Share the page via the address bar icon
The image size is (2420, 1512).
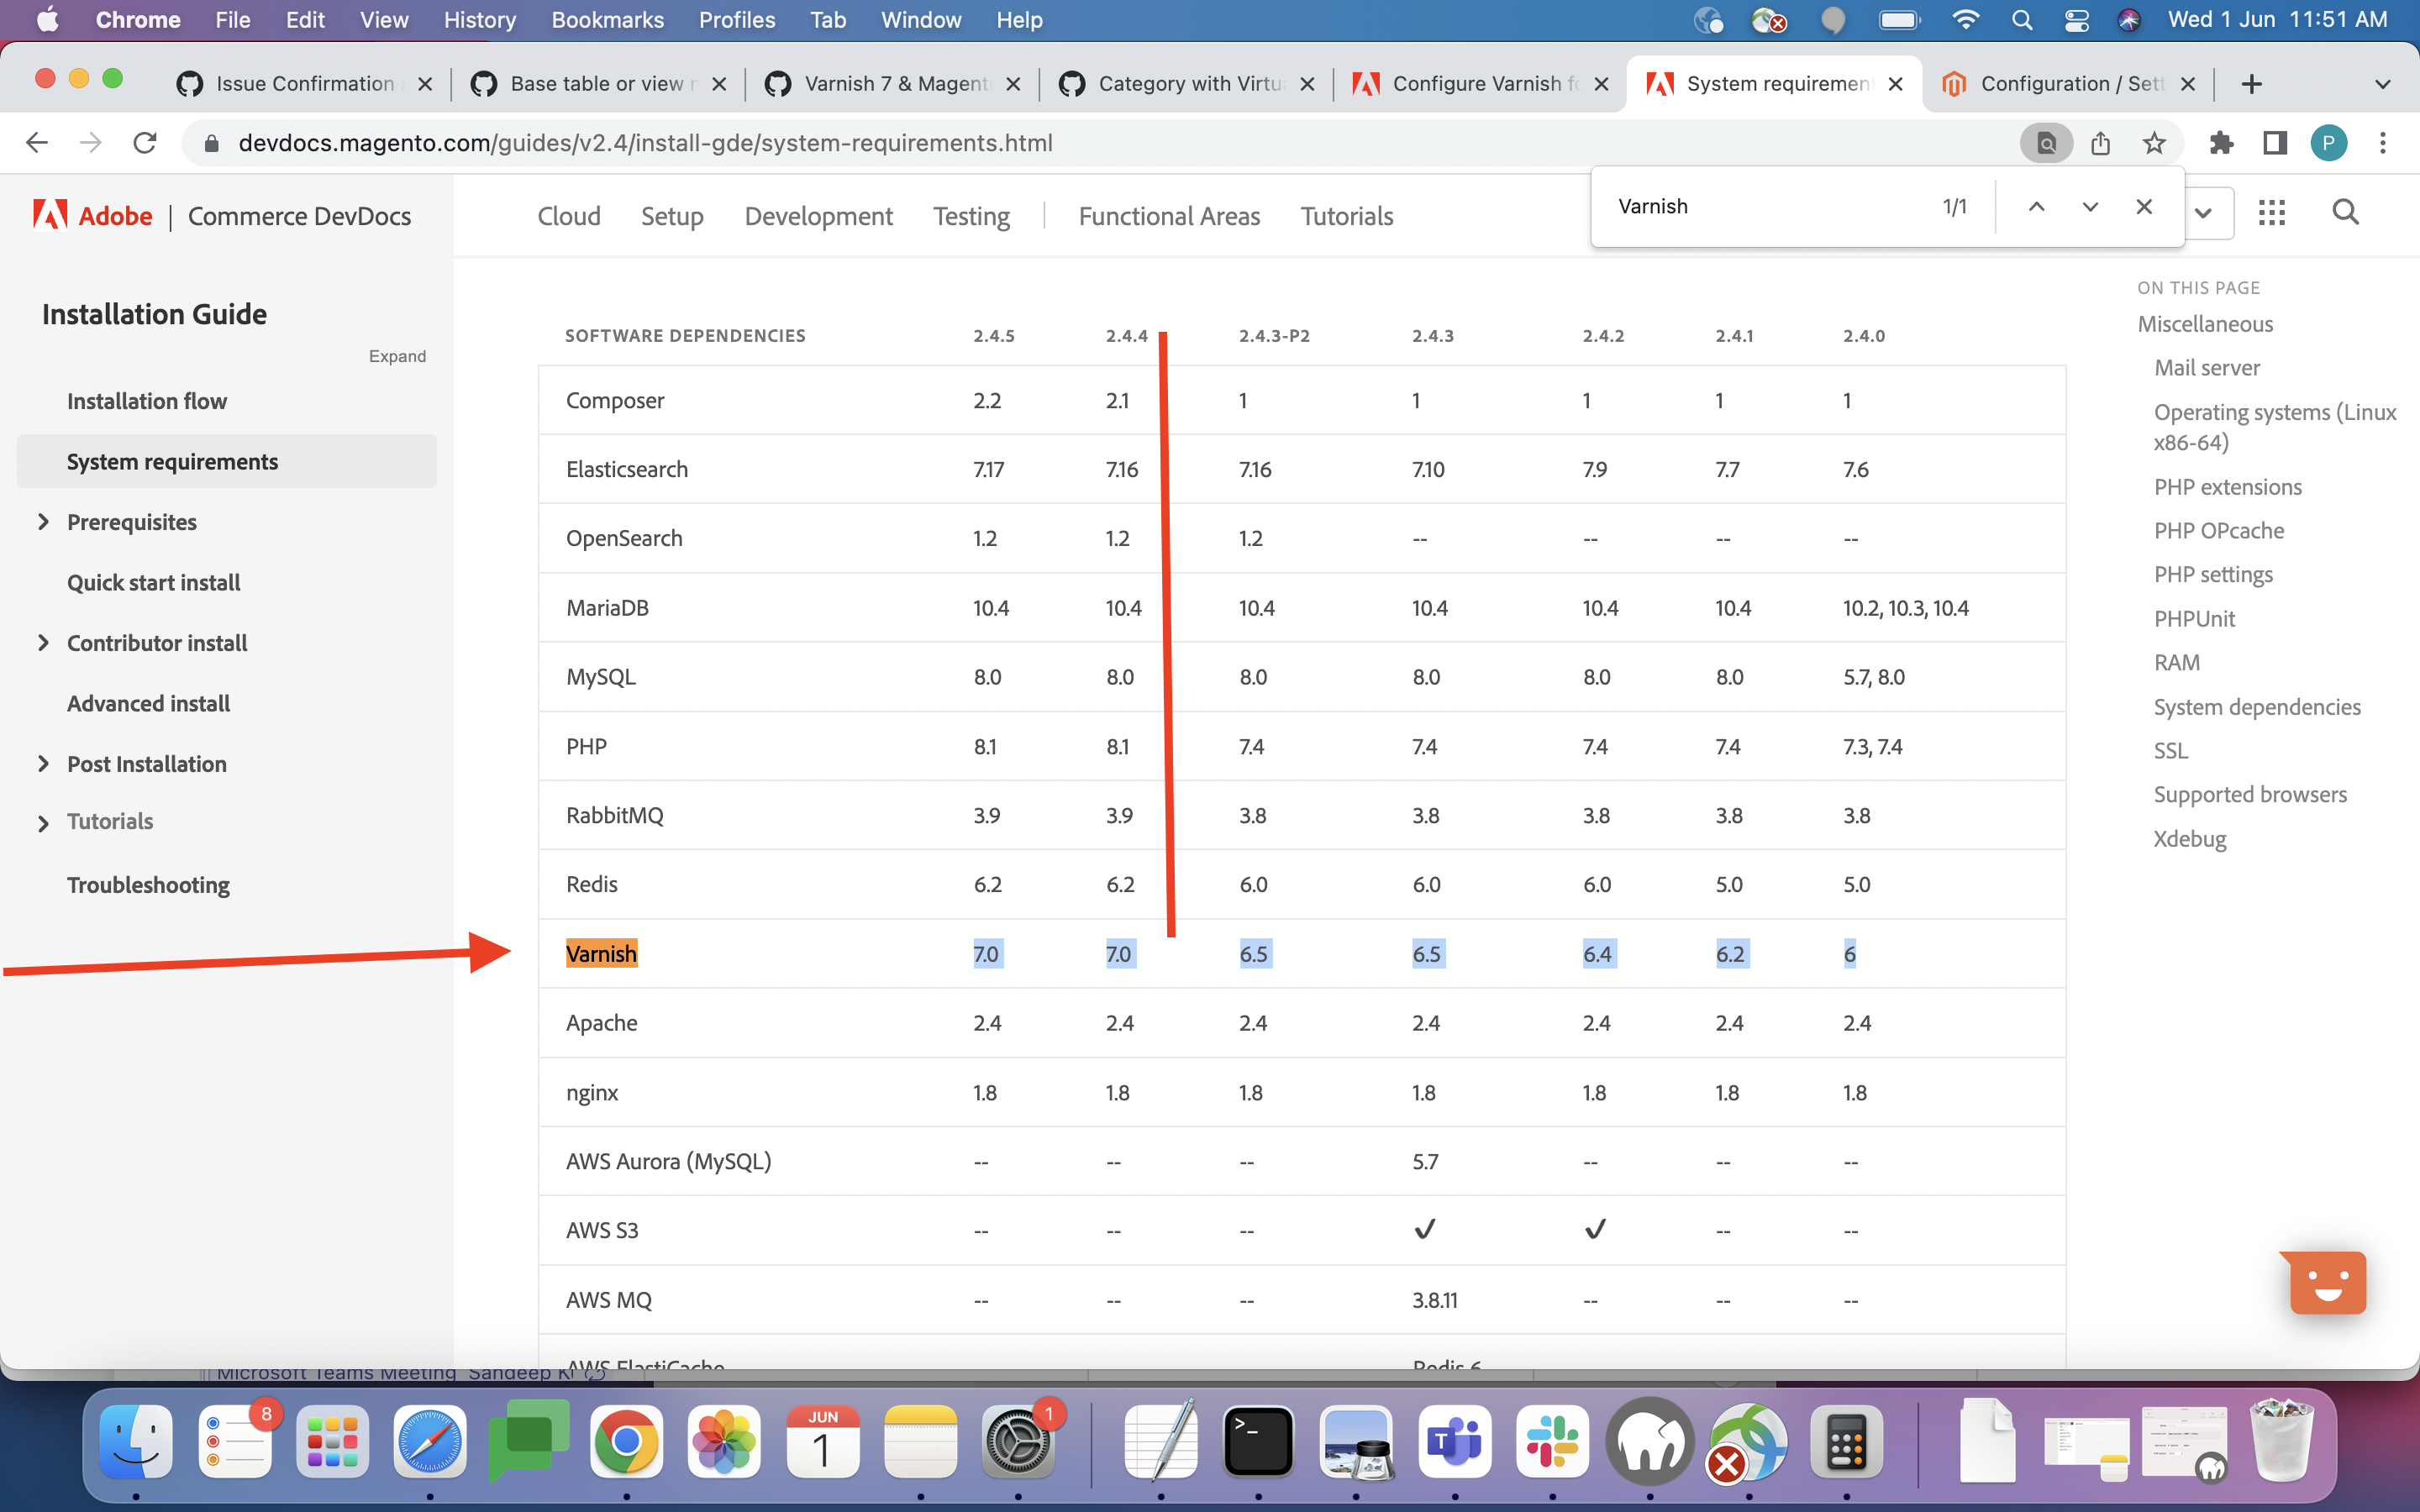(x=2100, y=143)
